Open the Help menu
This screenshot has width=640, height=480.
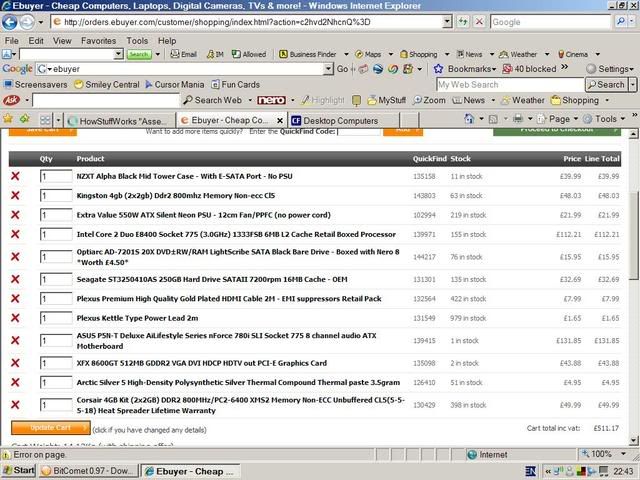pos(167,41)
